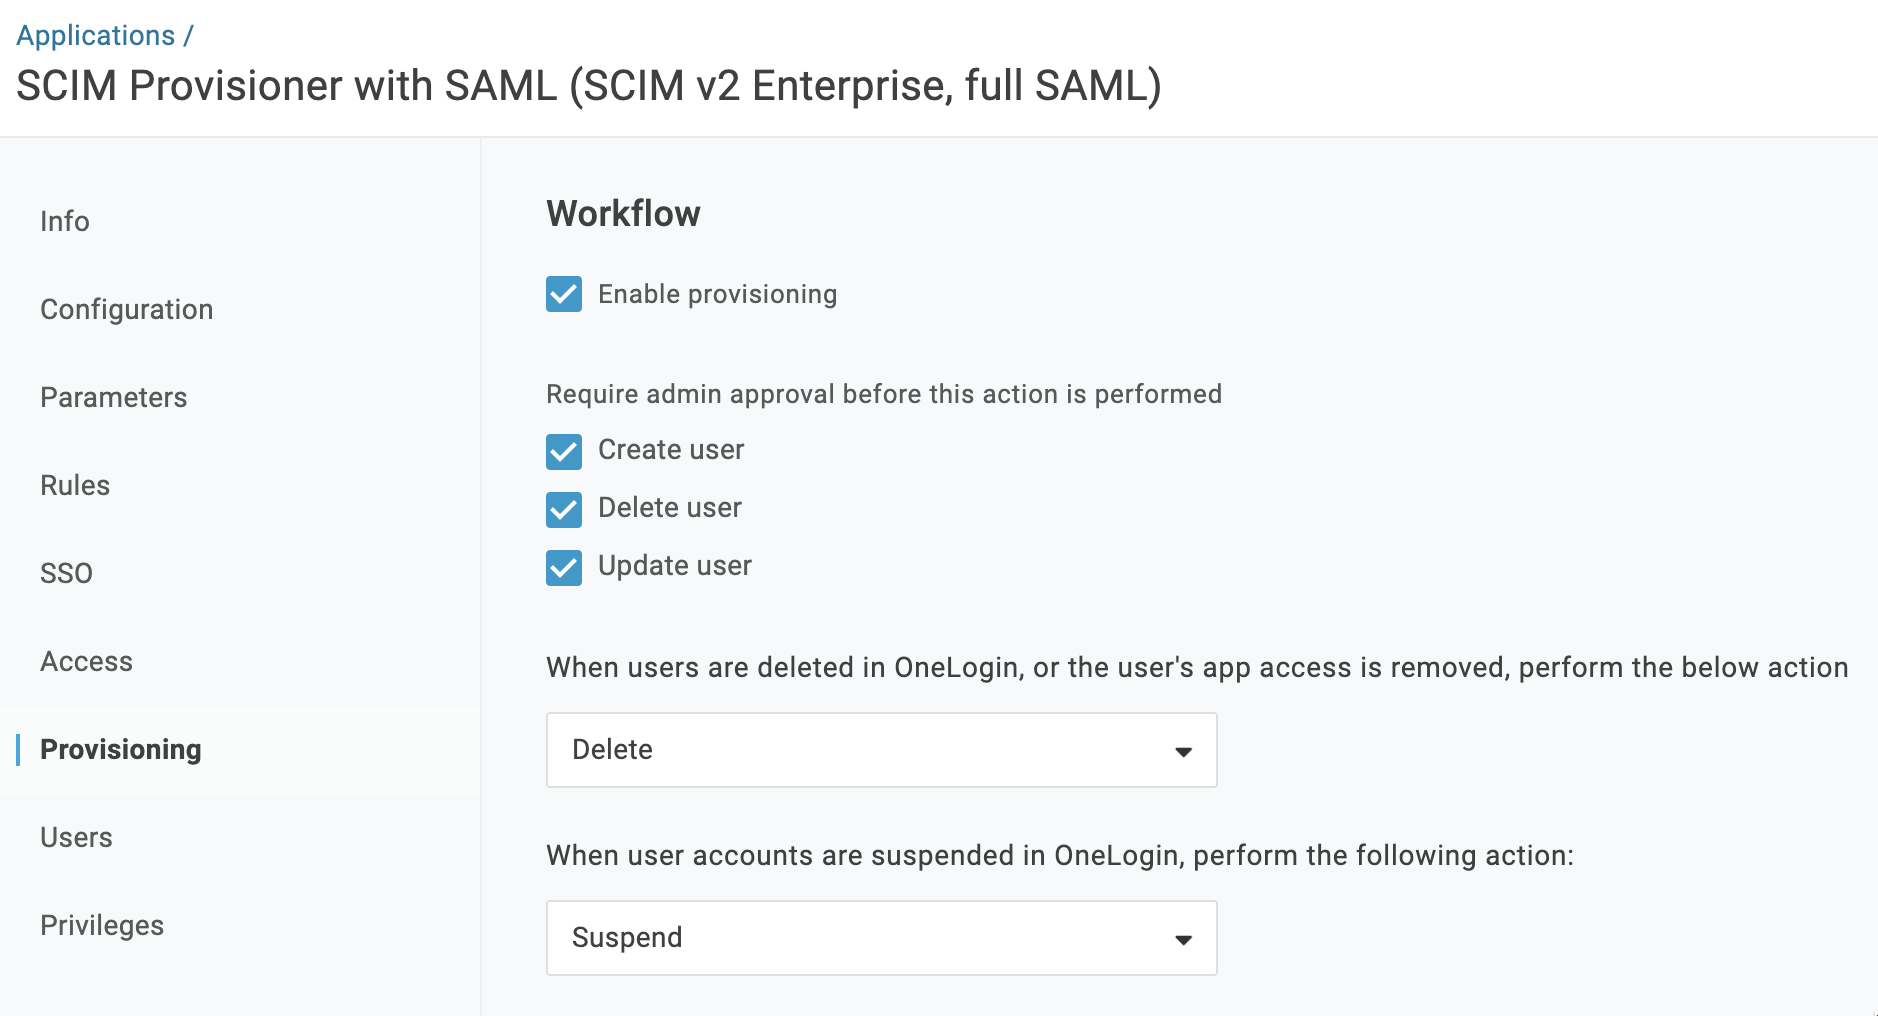1878x1016 pixels.
Task: Click the Suspend dropdown arrow icon
Action: (1183, 939)
